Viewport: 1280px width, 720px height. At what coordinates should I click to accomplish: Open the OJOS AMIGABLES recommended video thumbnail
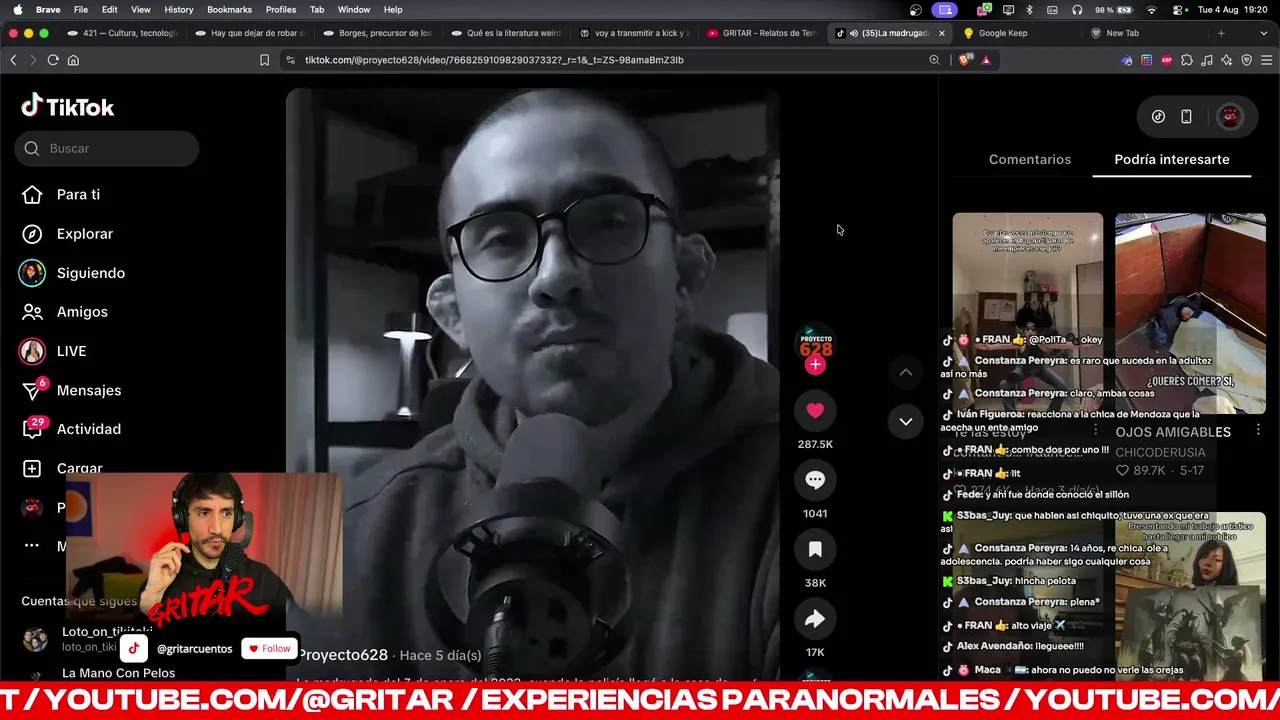[x=1190, y=313]
